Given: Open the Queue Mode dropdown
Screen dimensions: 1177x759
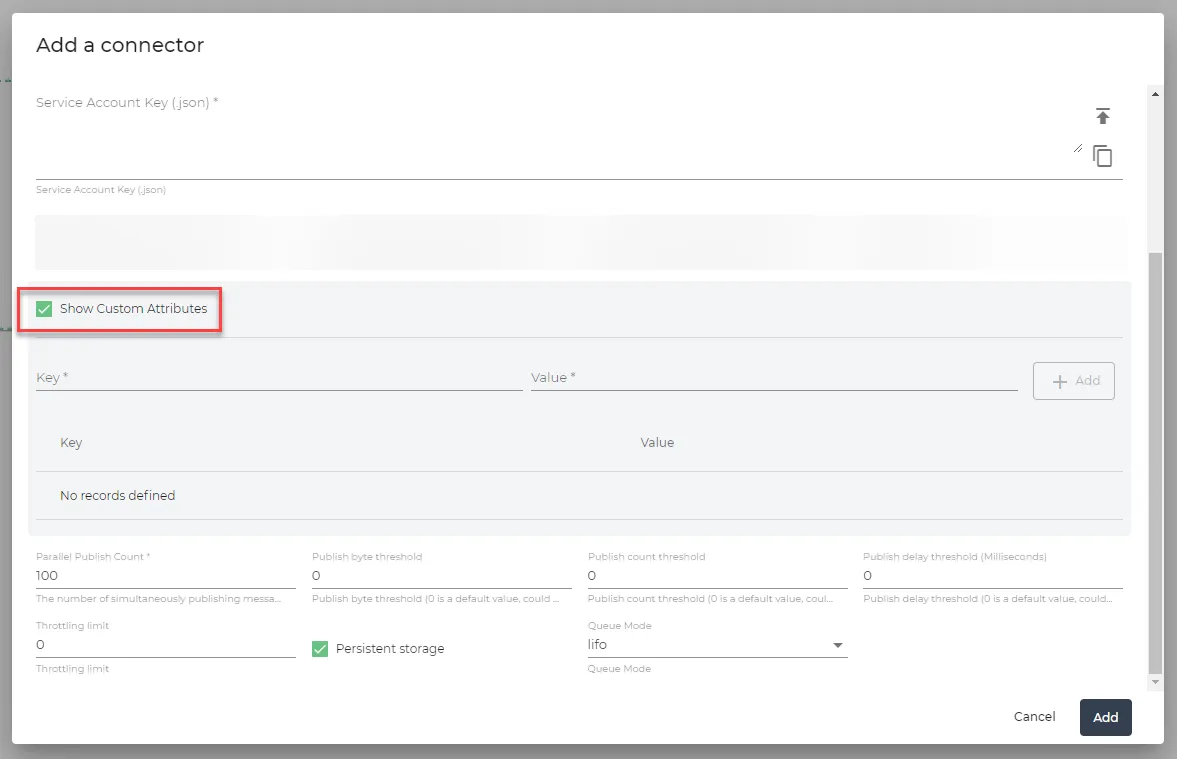Looking at the screenshot, I should click(x=717, y=645).
